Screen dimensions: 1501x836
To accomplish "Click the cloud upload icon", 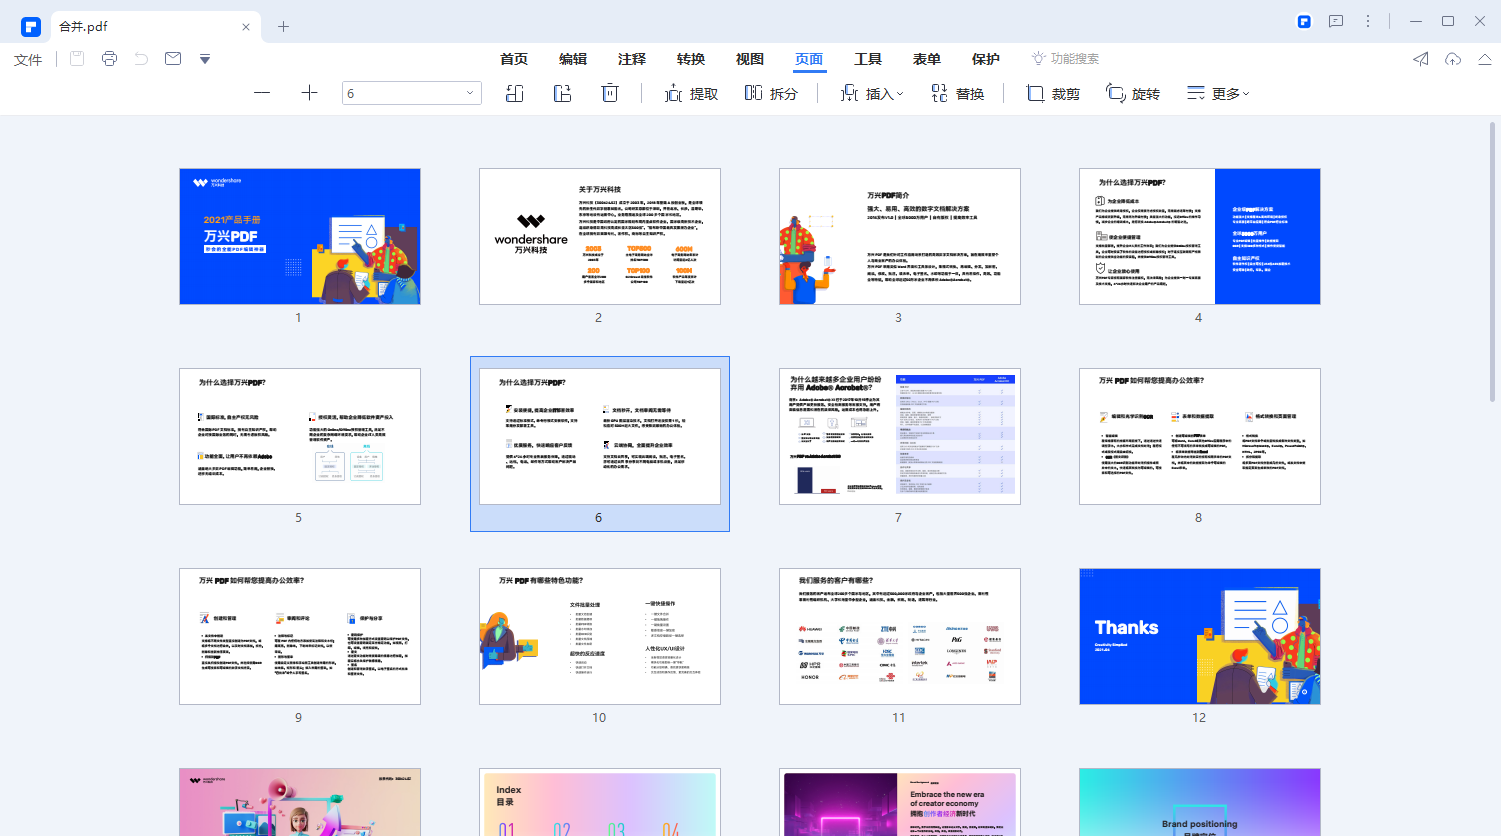I will click(1453, 59).
